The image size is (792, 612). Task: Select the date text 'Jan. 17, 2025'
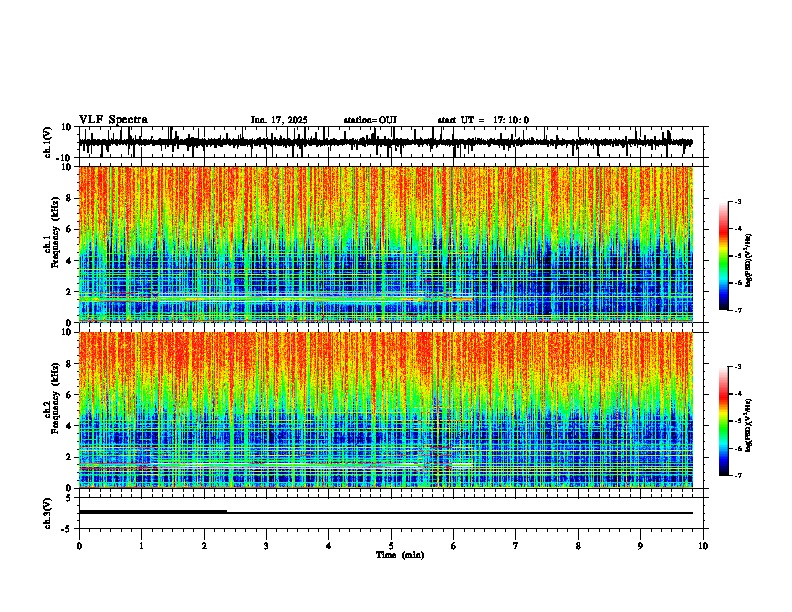click(x=279, y=120)
